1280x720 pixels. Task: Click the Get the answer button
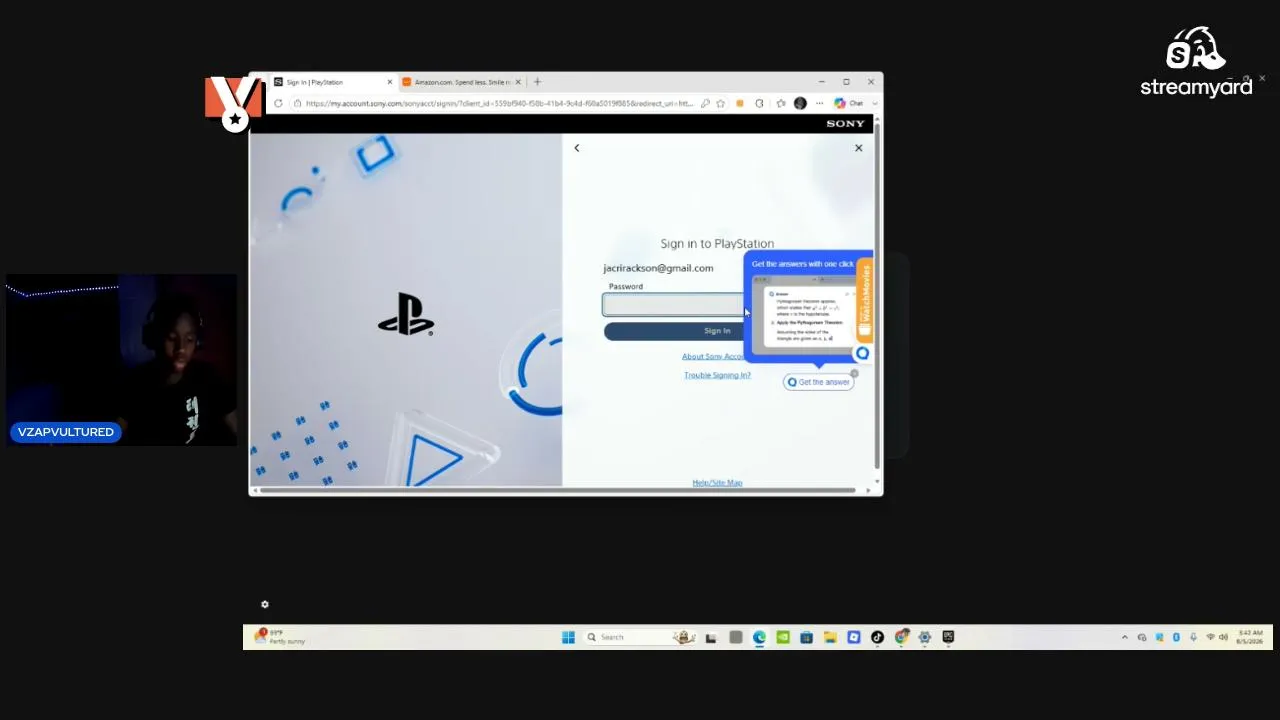pyautogui.click(x=818, y=382)
